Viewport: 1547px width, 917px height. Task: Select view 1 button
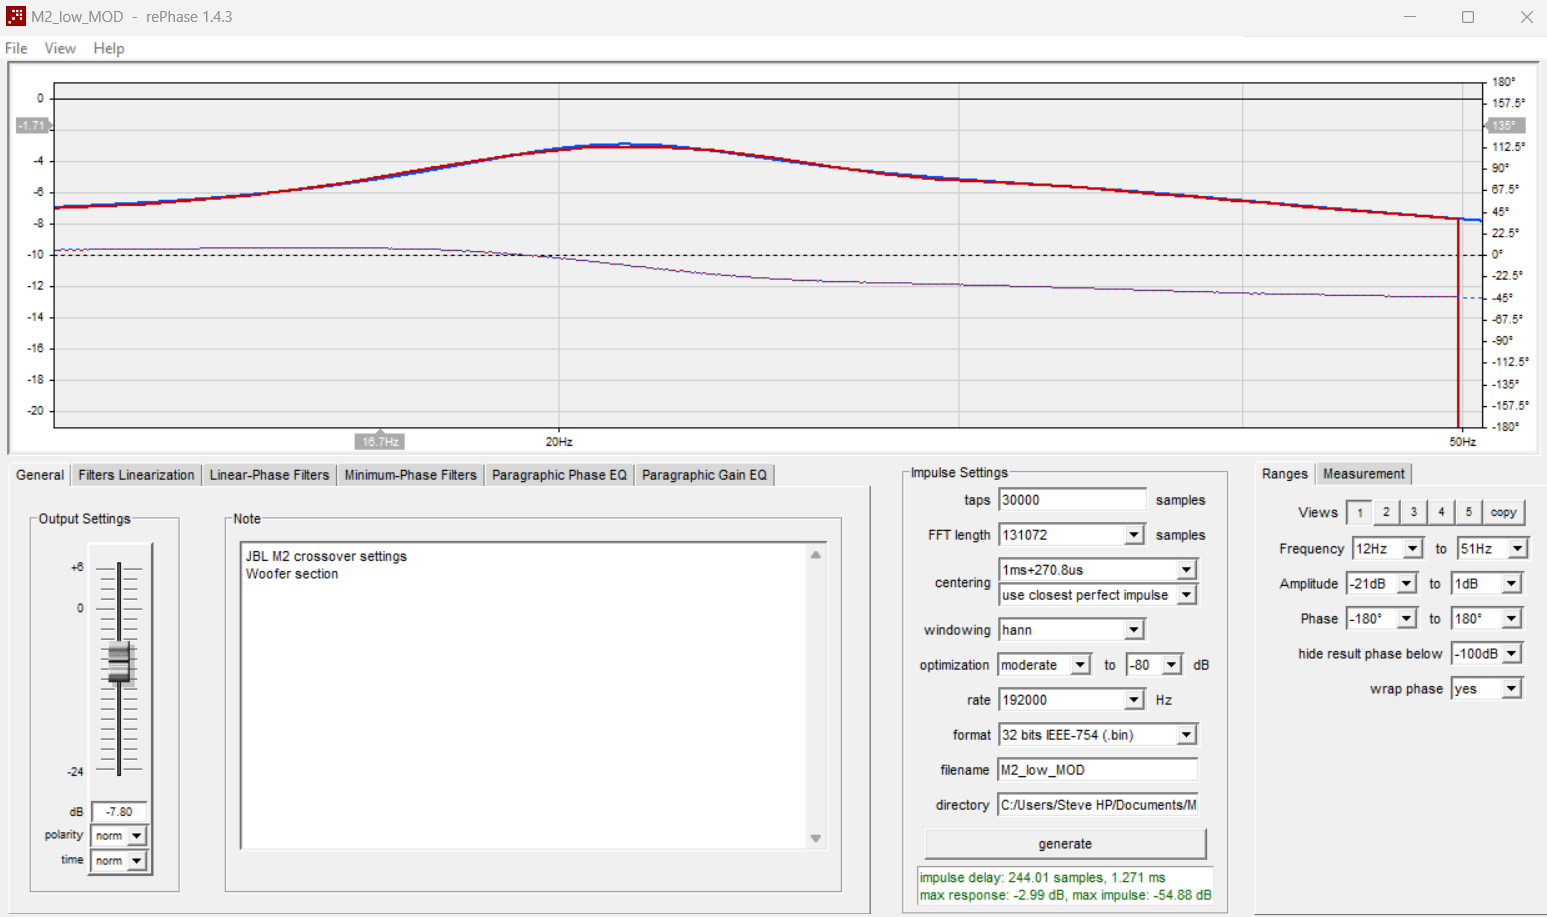coord(1359,513)
